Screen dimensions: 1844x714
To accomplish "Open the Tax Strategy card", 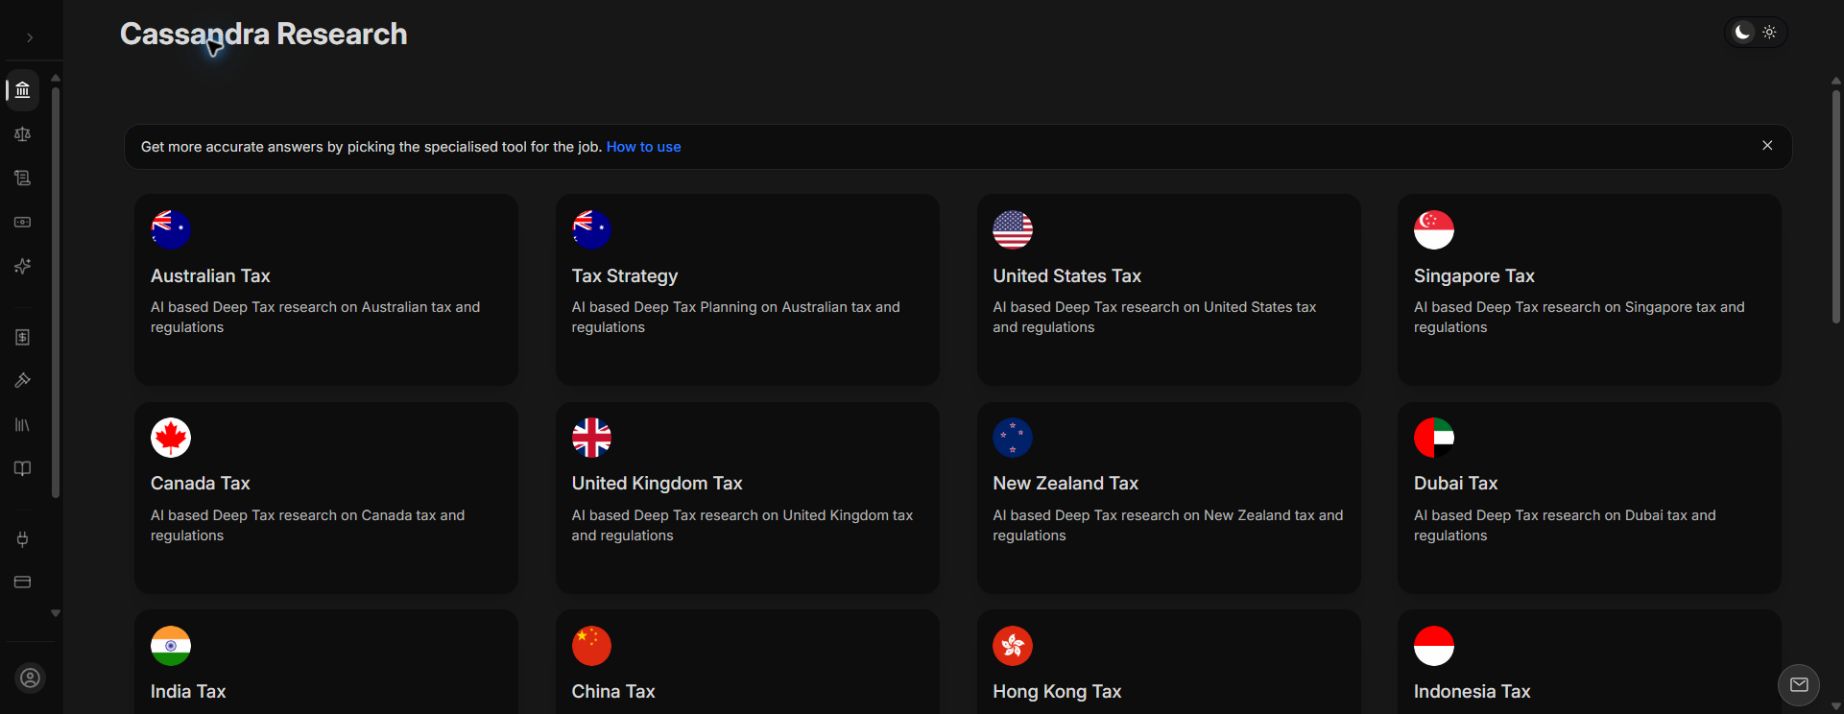I will 747,289.
